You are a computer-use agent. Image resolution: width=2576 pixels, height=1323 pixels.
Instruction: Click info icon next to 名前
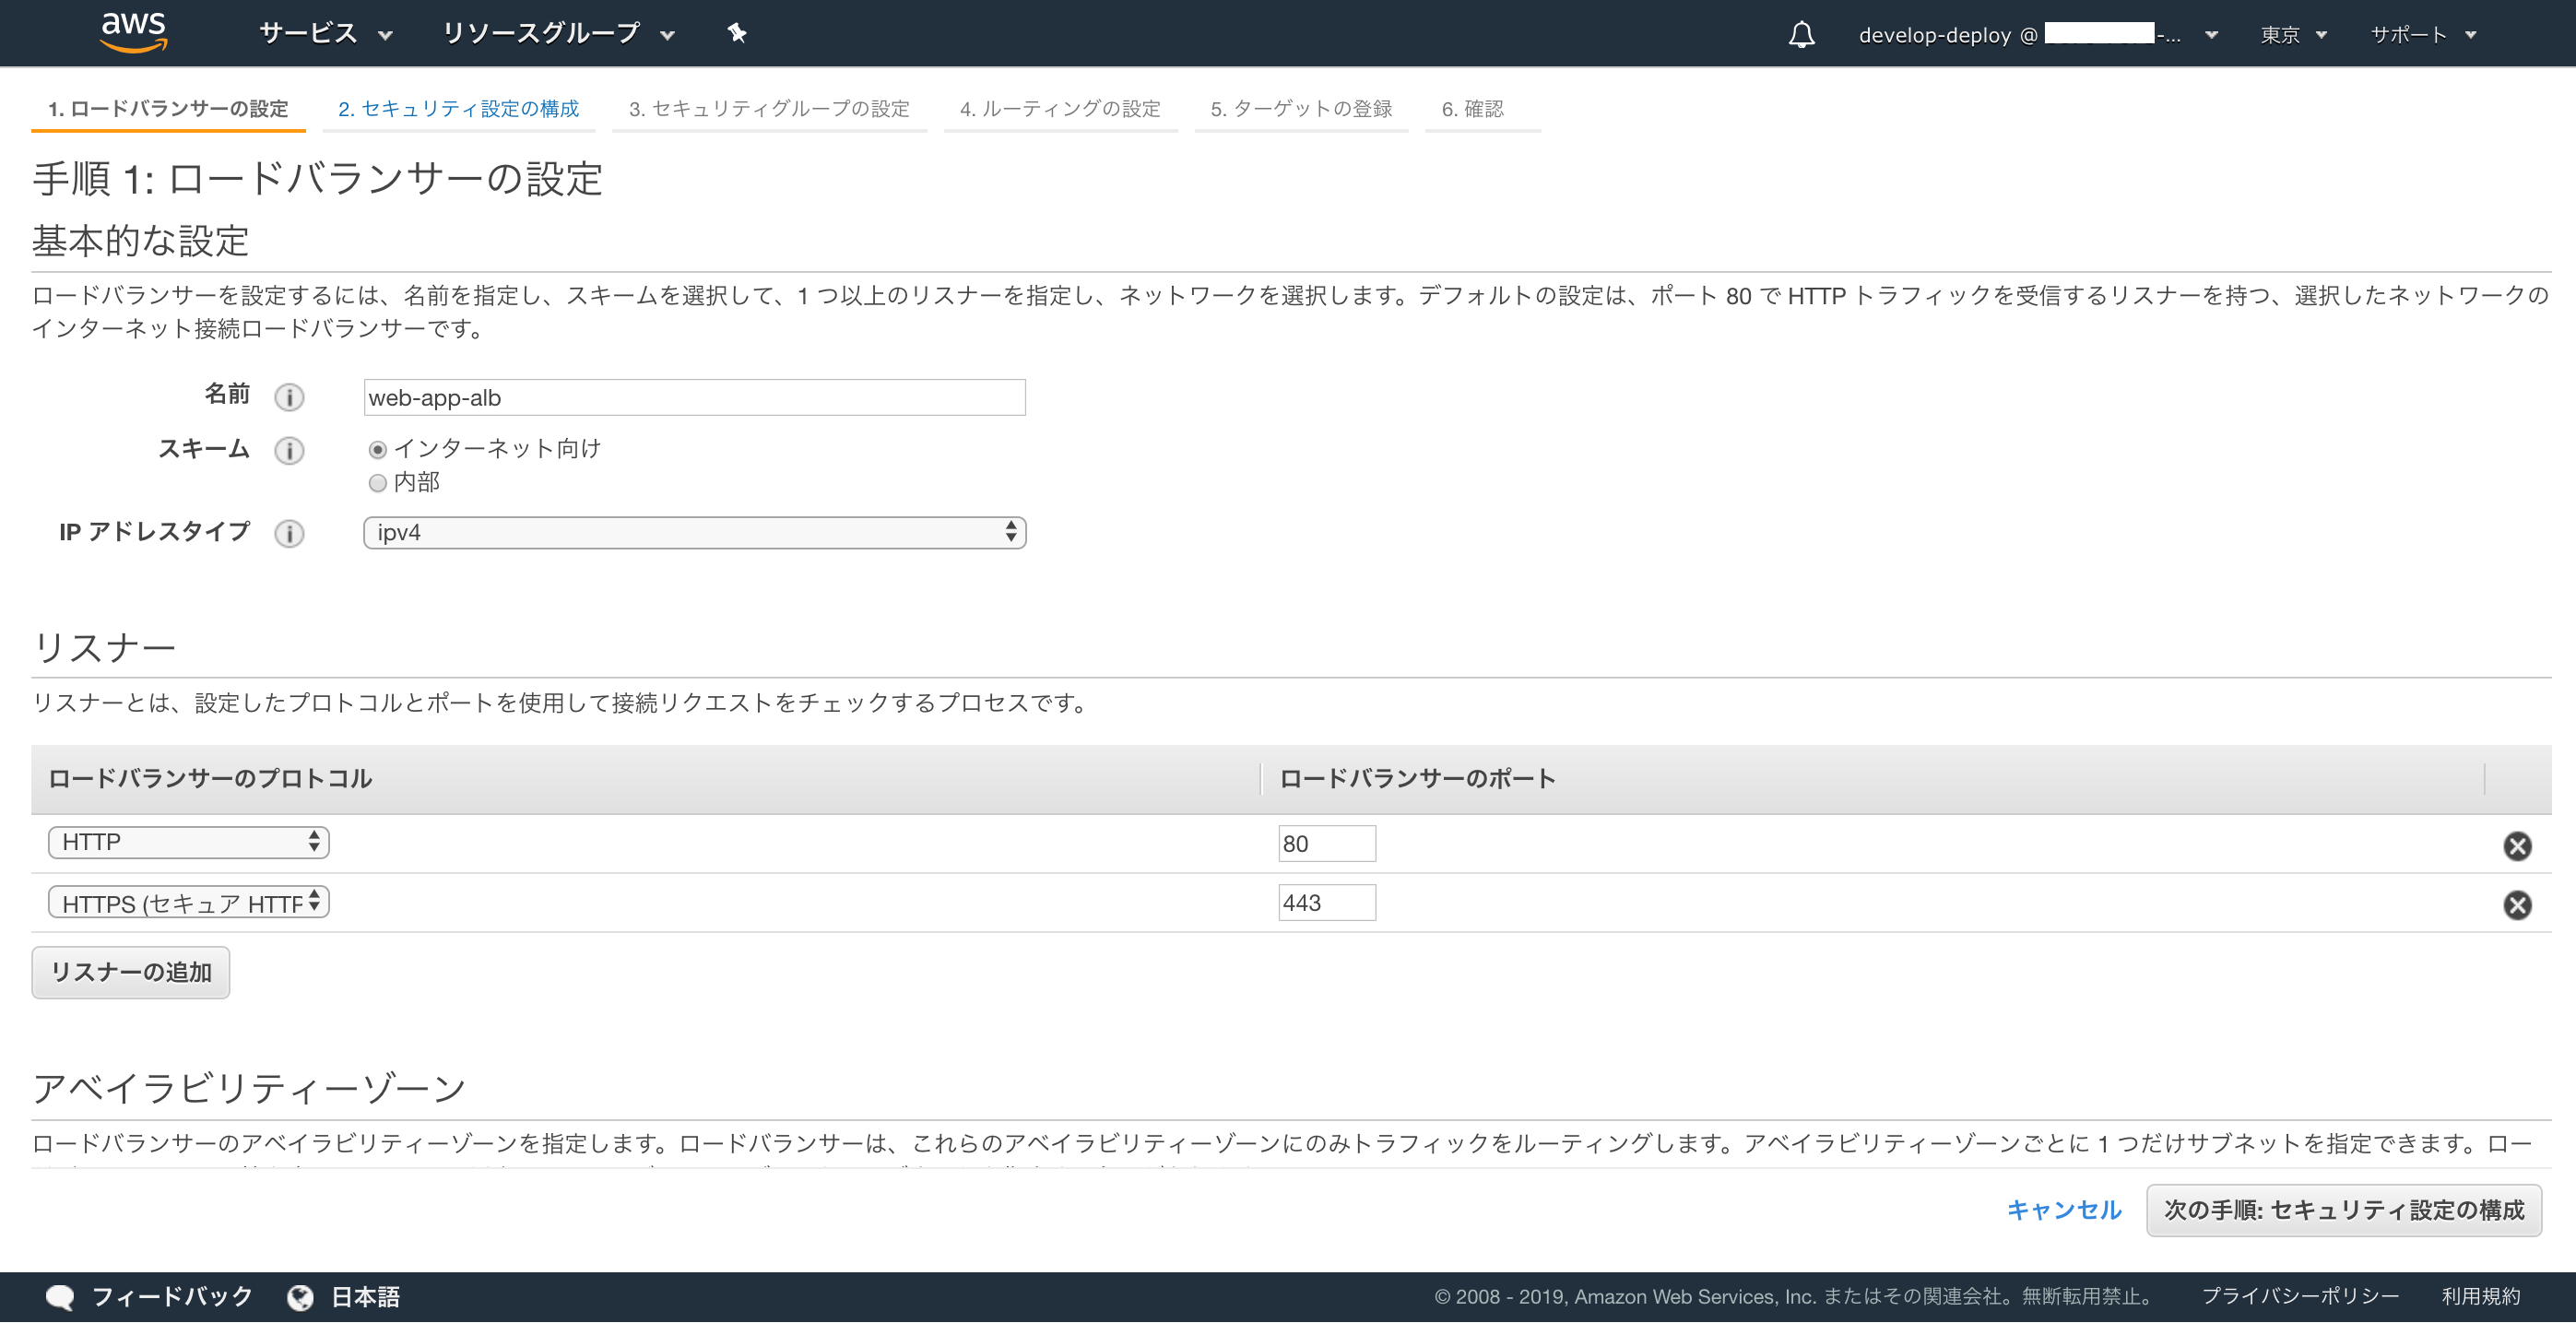coord(289,397)
